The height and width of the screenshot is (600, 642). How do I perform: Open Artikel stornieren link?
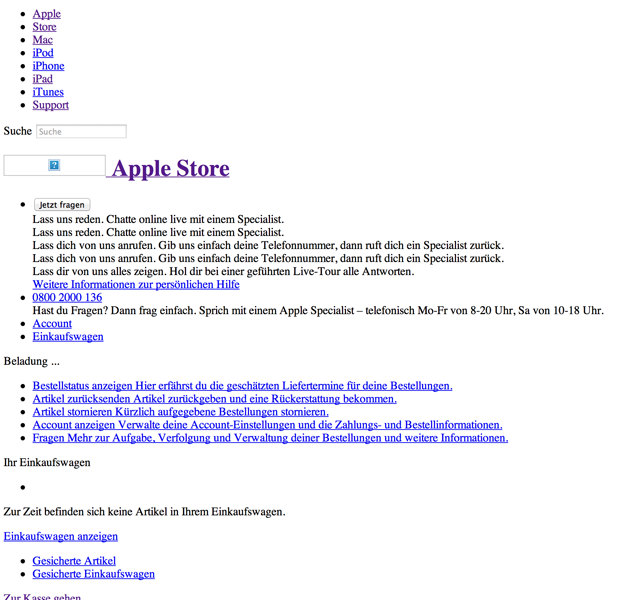[x=181, y=412]
